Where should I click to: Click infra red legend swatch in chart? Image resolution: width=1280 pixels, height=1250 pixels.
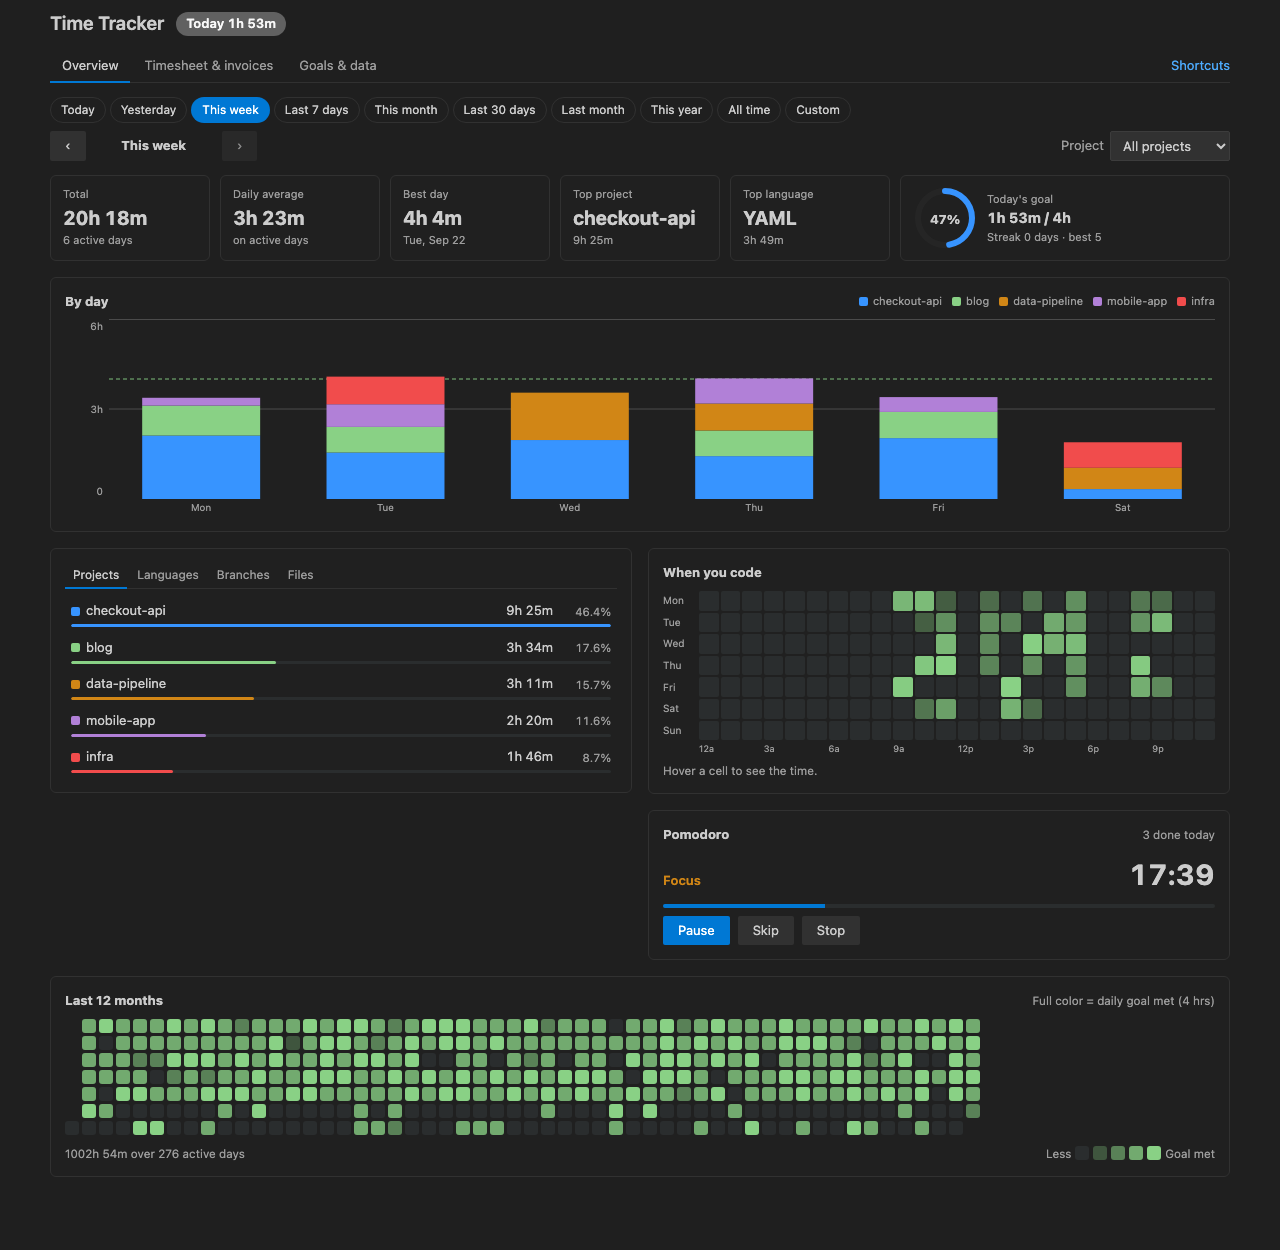click(x=1182, y=302)
